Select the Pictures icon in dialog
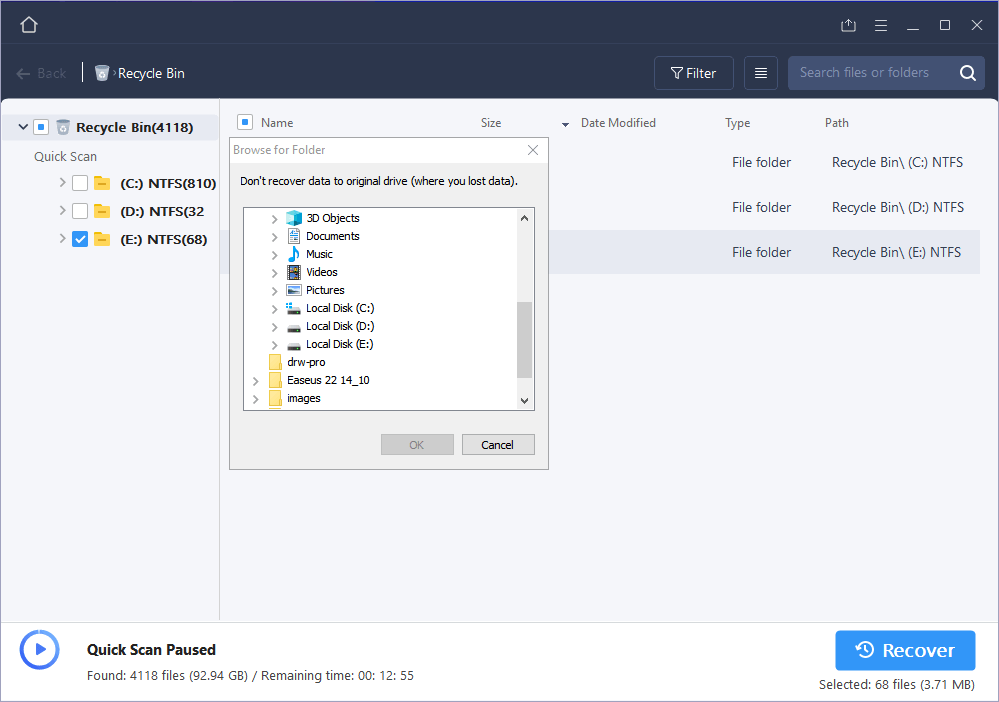 294,290
